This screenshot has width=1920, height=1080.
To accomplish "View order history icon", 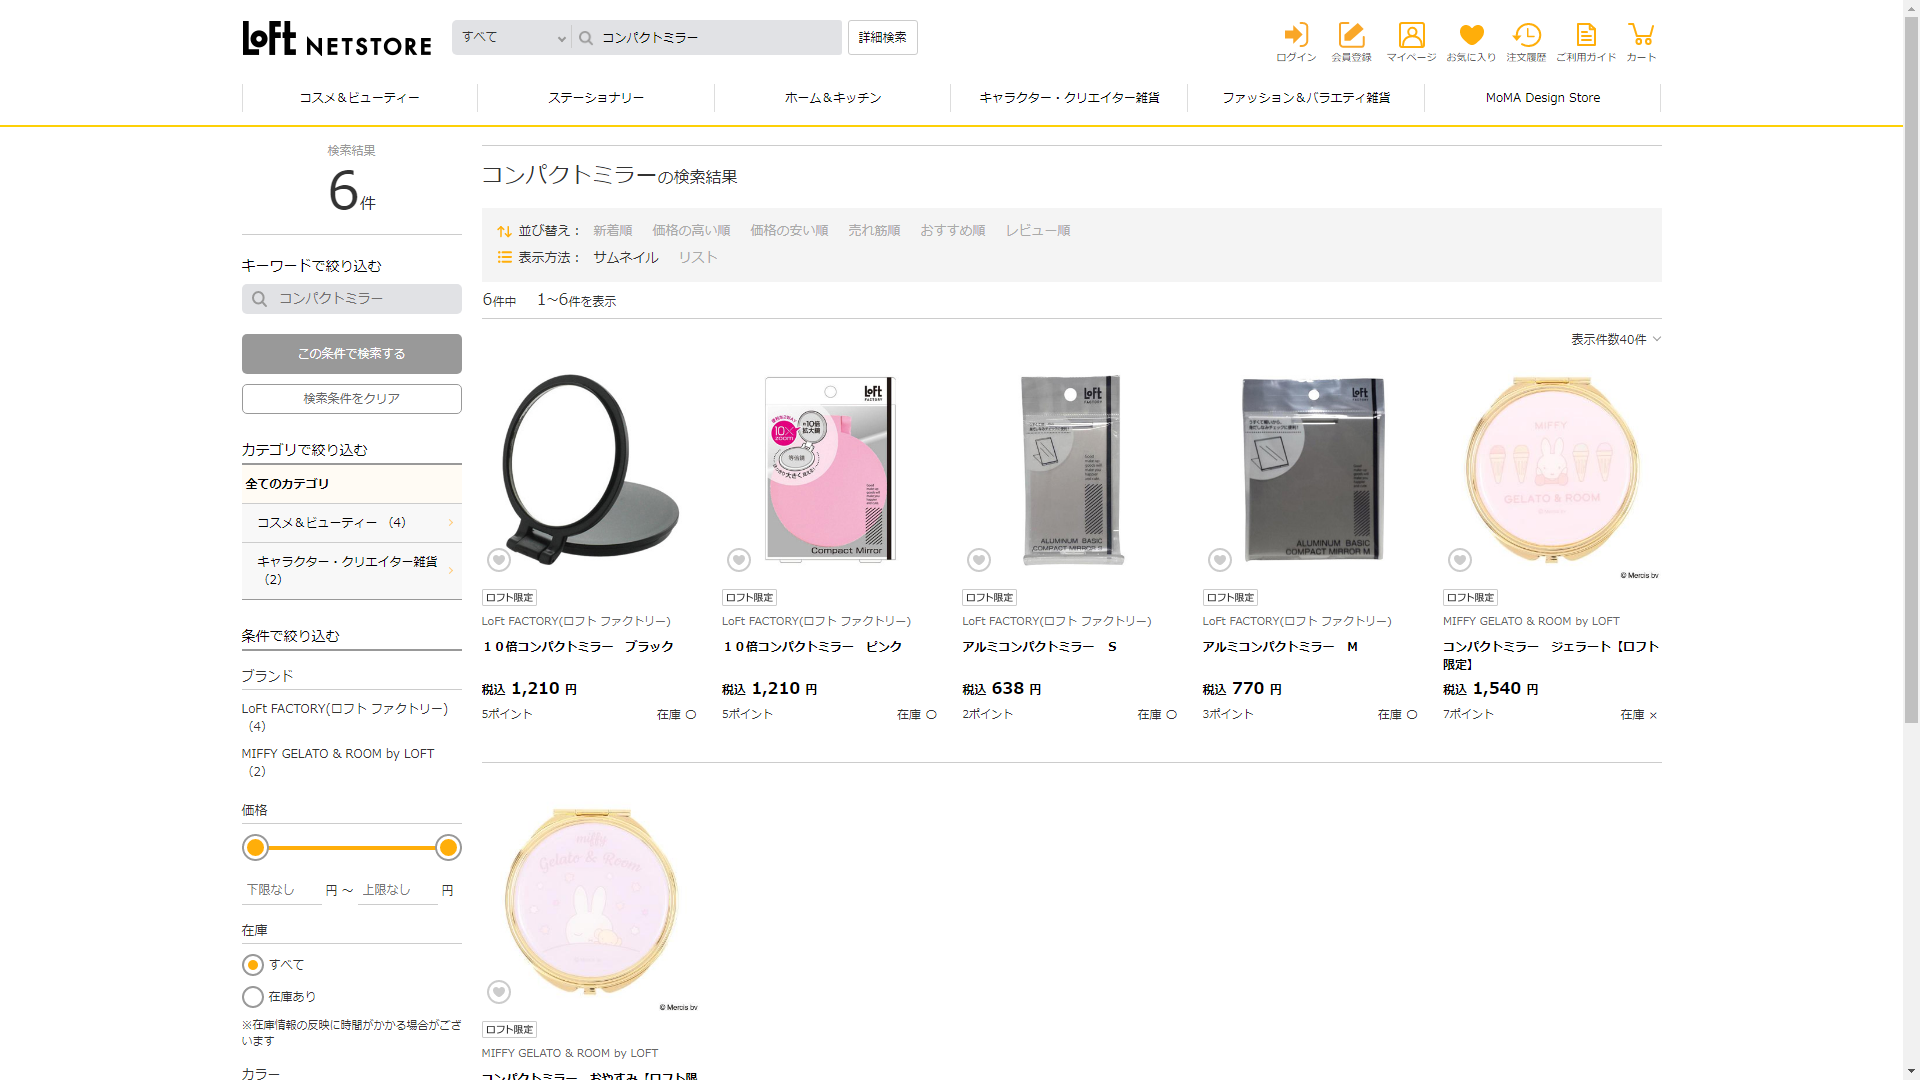I will coord(1526,41).
